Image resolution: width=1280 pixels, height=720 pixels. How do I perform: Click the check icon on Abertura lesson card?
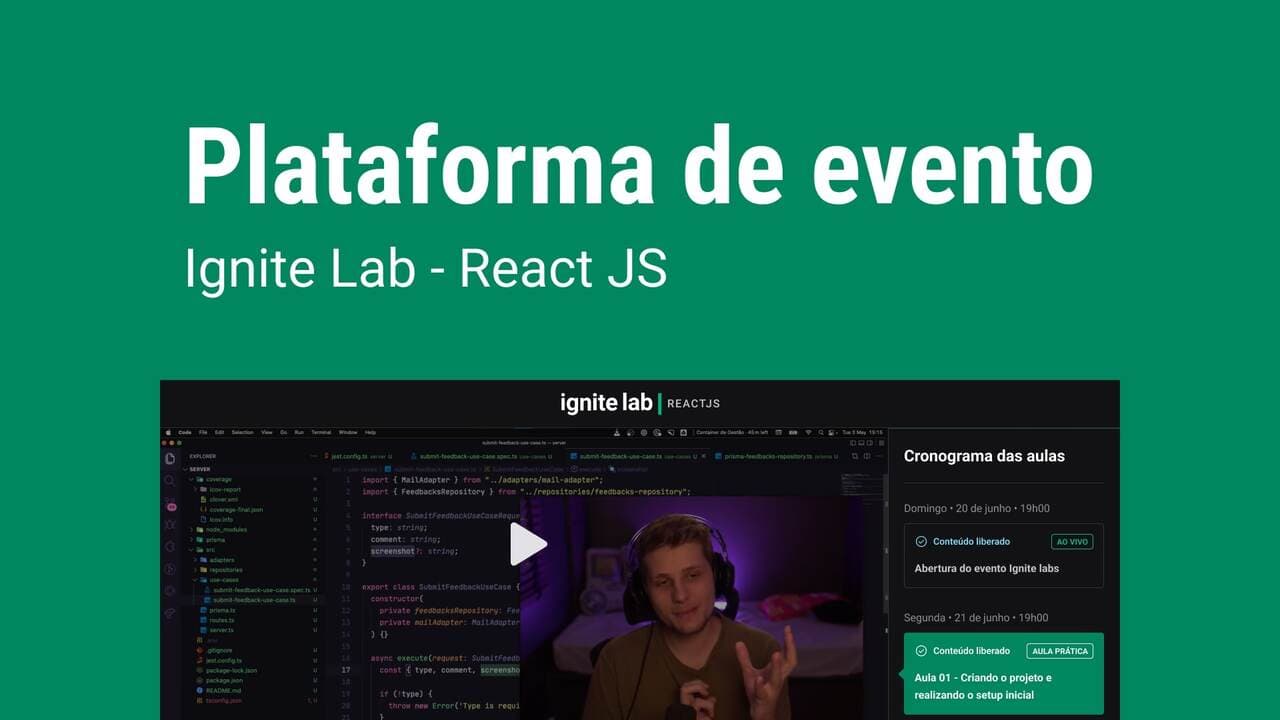(x=921, y=542)
